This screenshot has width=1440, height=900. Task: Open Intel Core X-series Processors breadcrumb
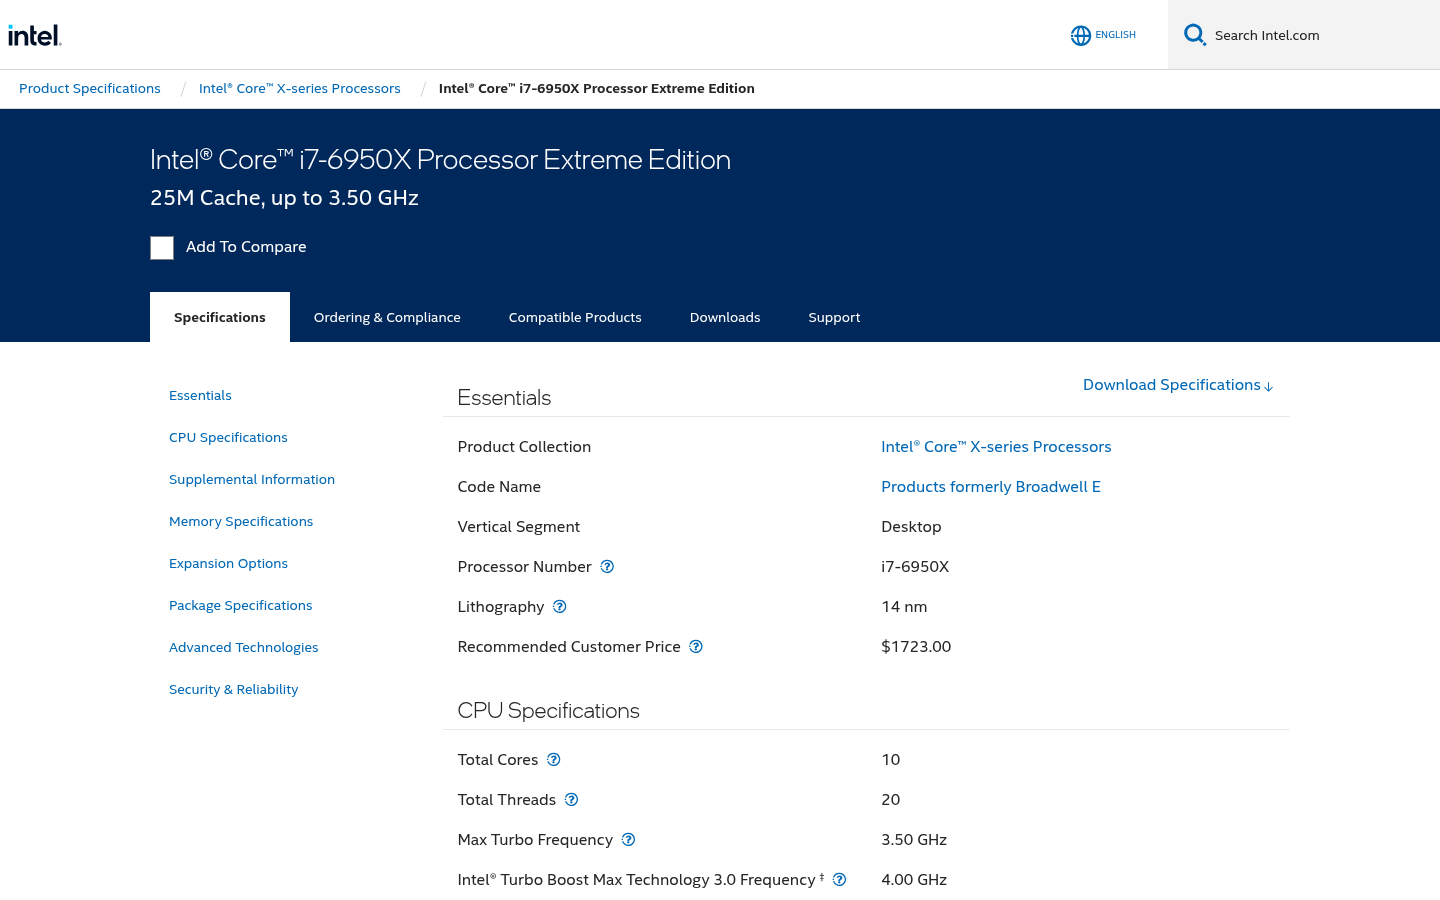[300, 89]
